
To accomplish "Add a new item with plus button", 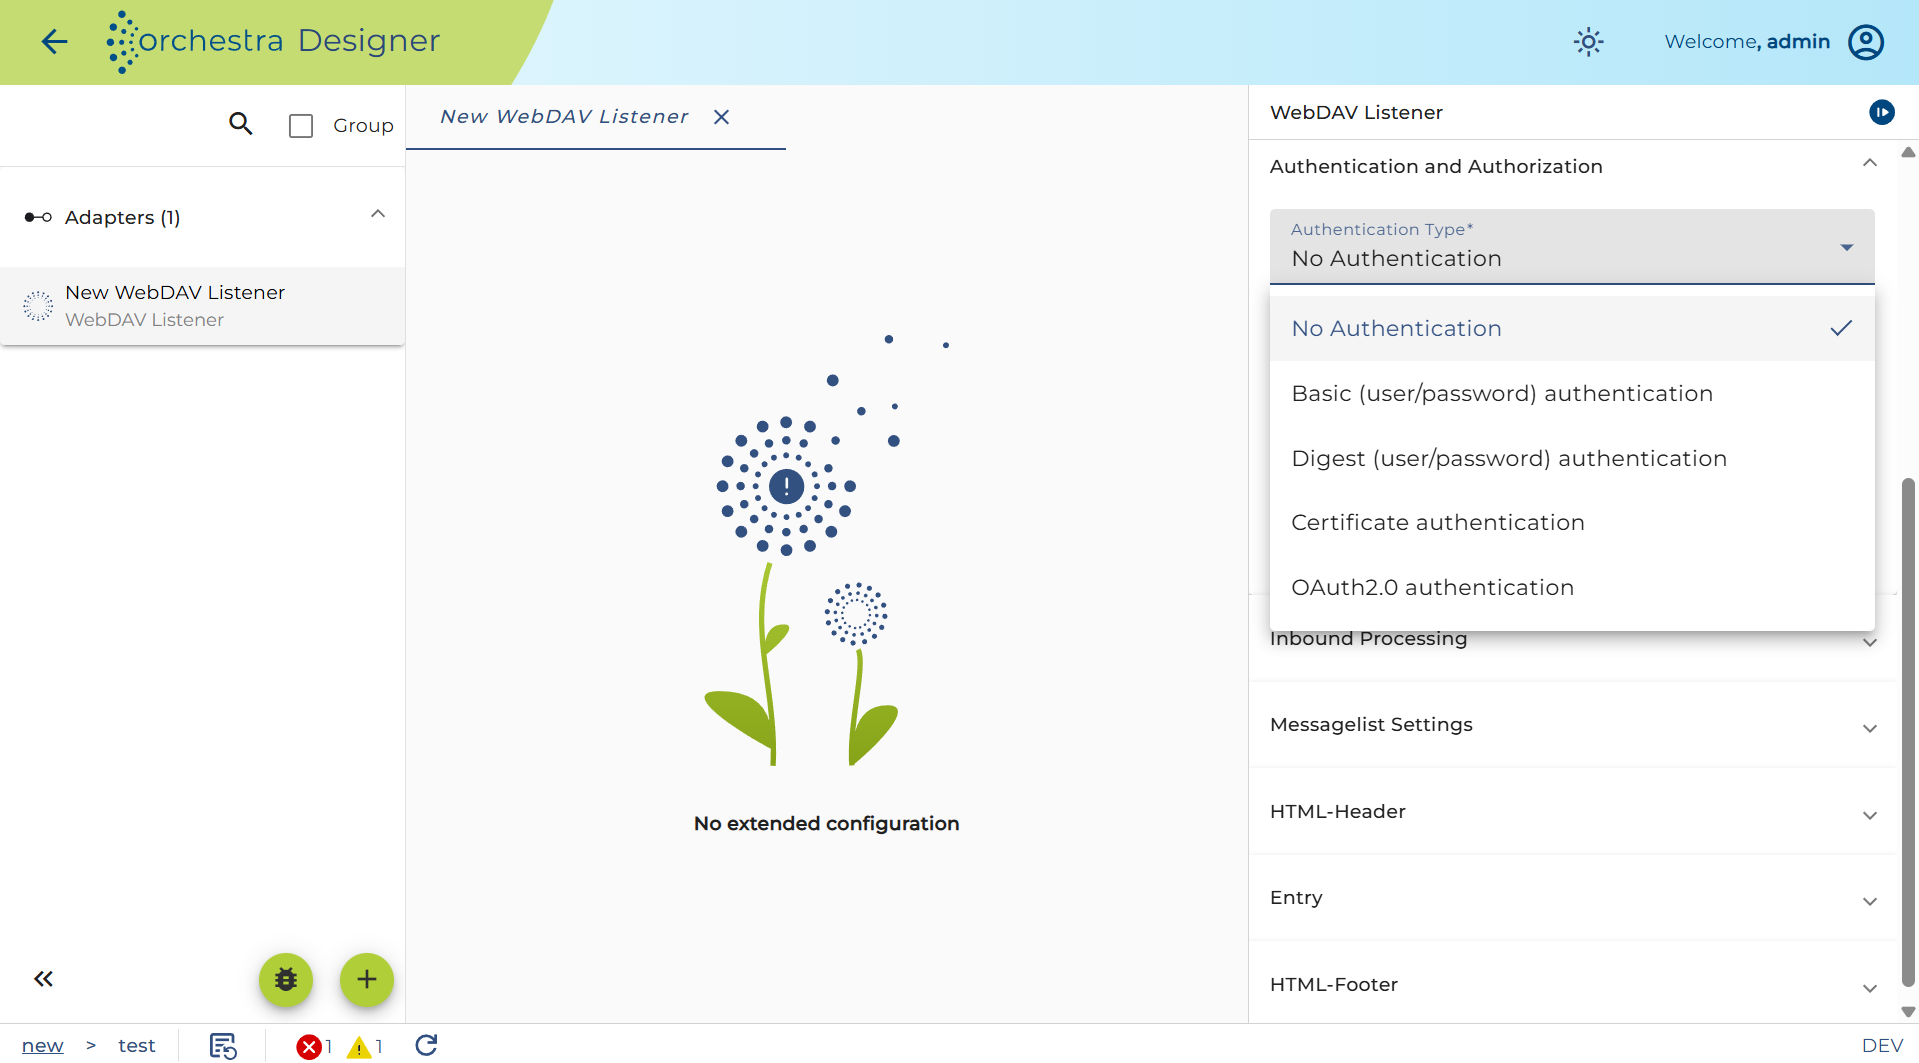I will click(x=367, y=979).
